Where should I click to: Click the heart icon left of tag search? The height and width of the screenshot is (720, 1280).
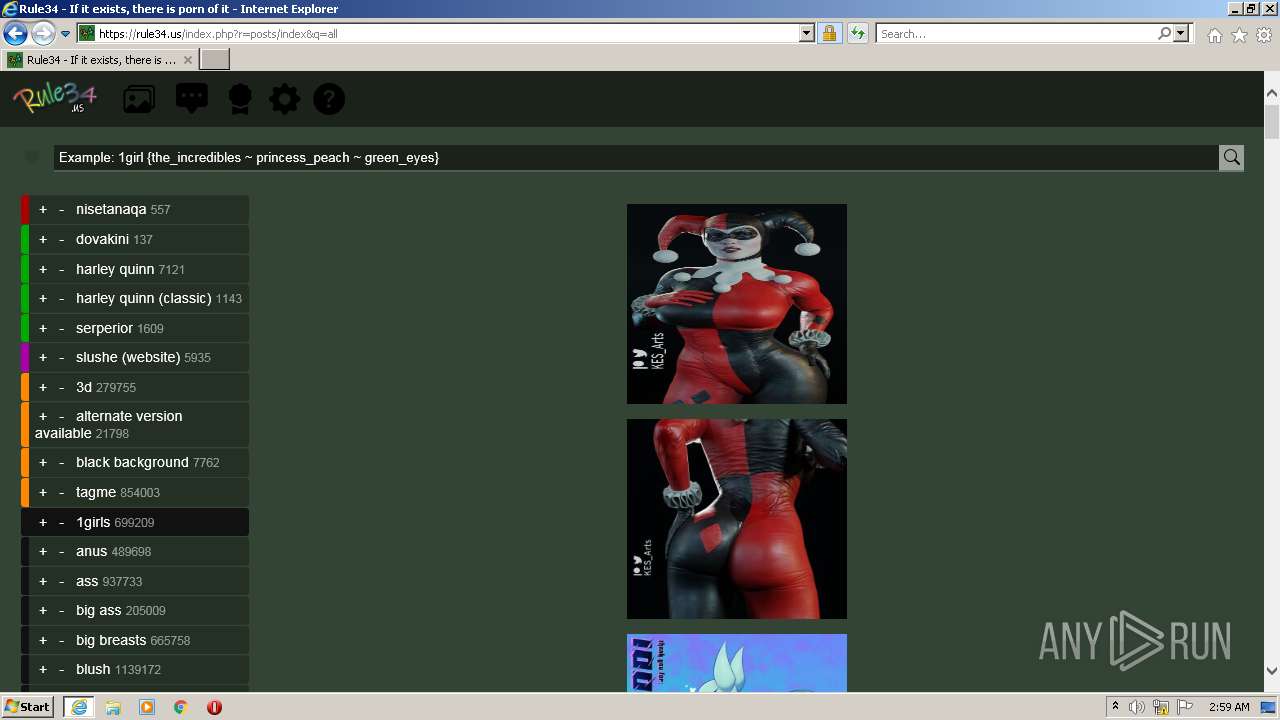pos(32,157)
